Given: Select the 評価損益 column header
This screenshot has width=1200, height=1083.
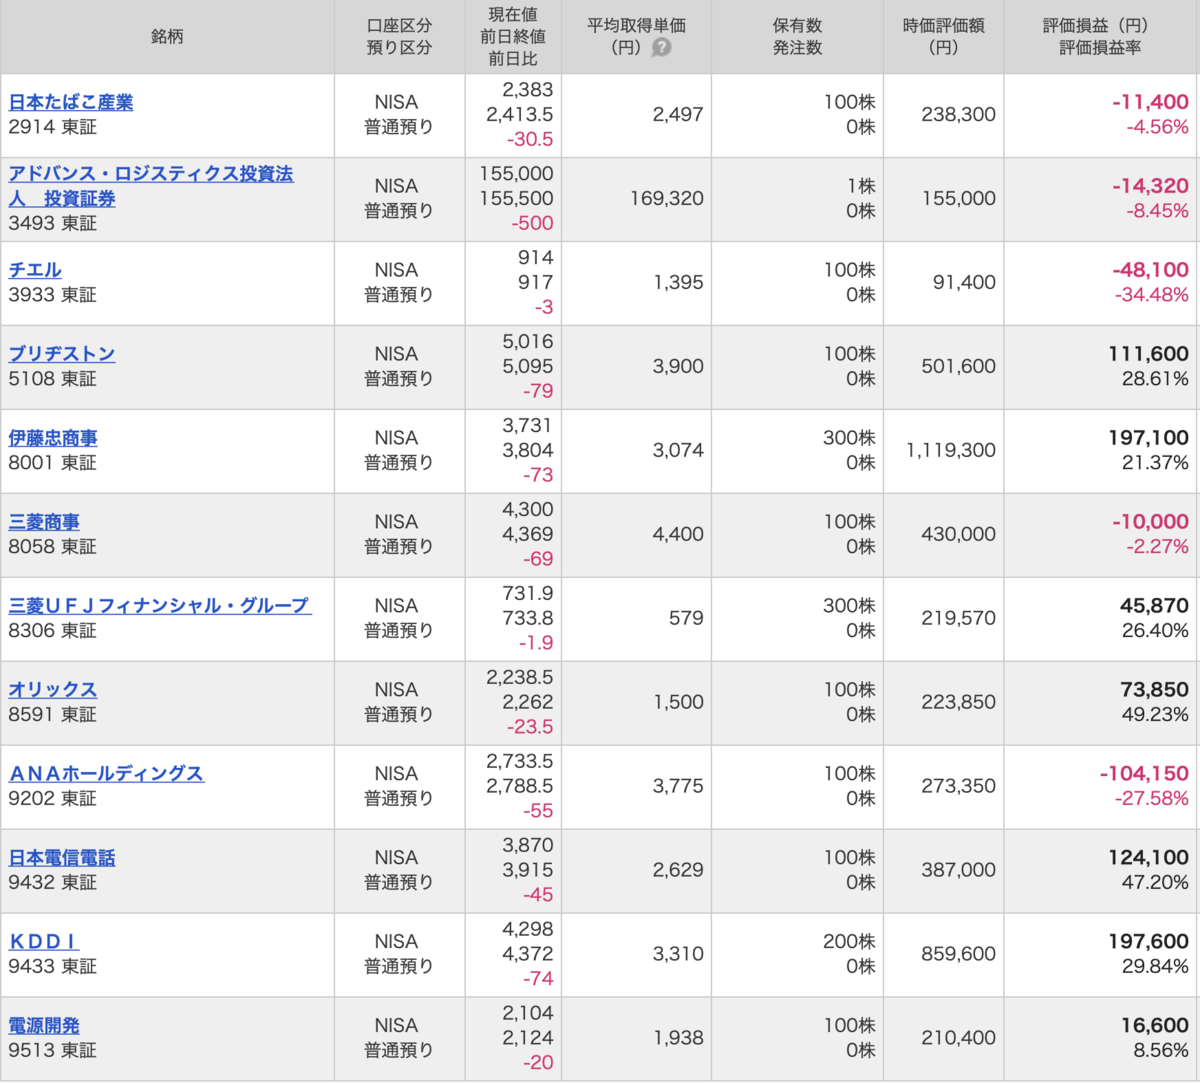Looking at the screenshot, I should click(1100, 36).
